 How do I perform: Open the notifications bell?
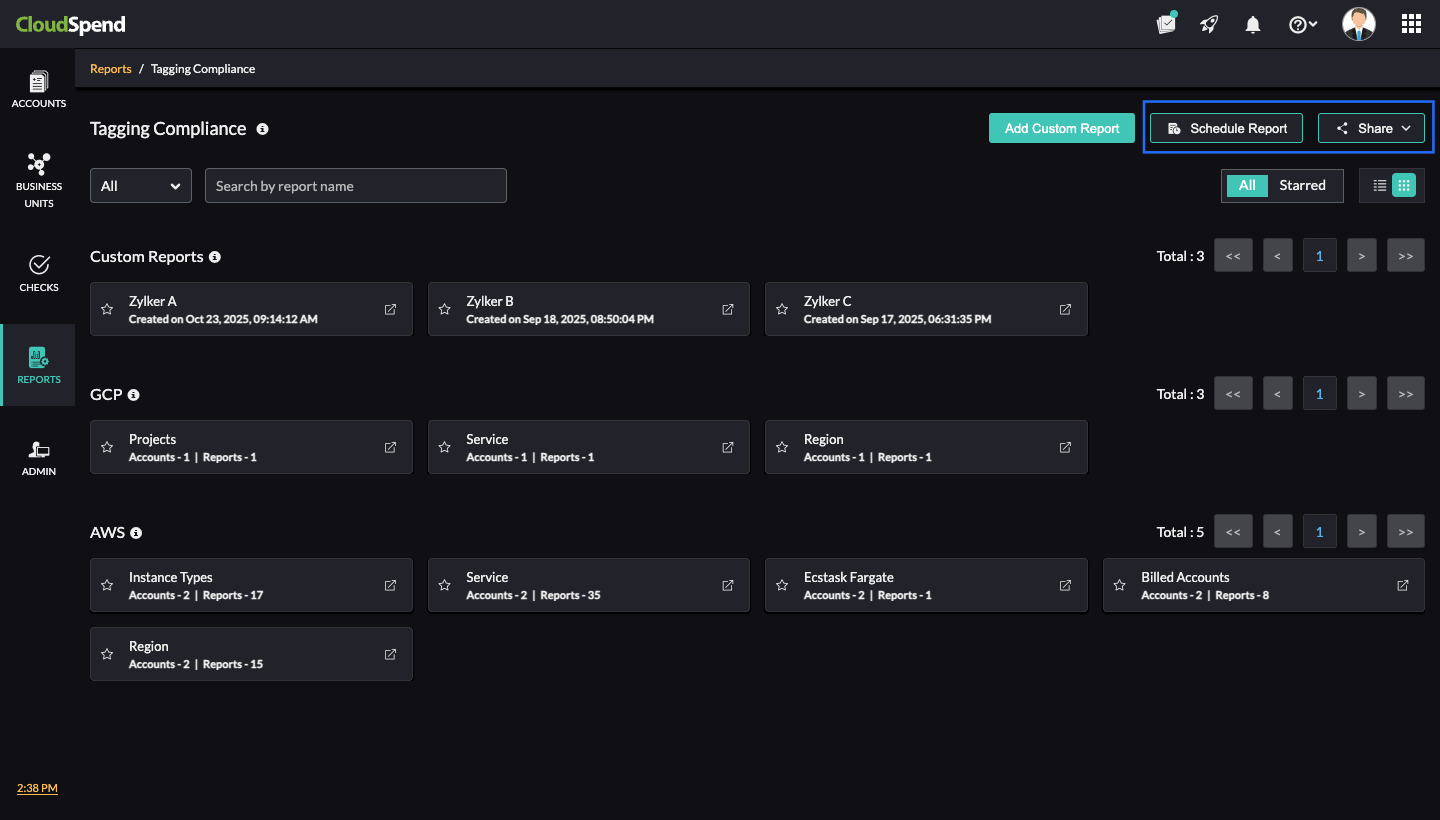(1252, 23)
